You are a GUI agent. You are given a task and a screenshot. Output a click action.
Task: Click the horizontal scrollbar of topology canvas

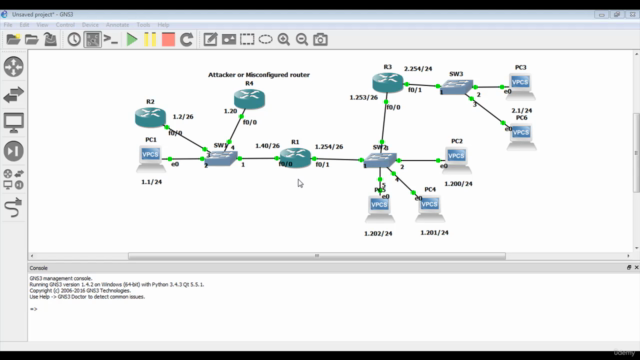(x=317, y=256)
